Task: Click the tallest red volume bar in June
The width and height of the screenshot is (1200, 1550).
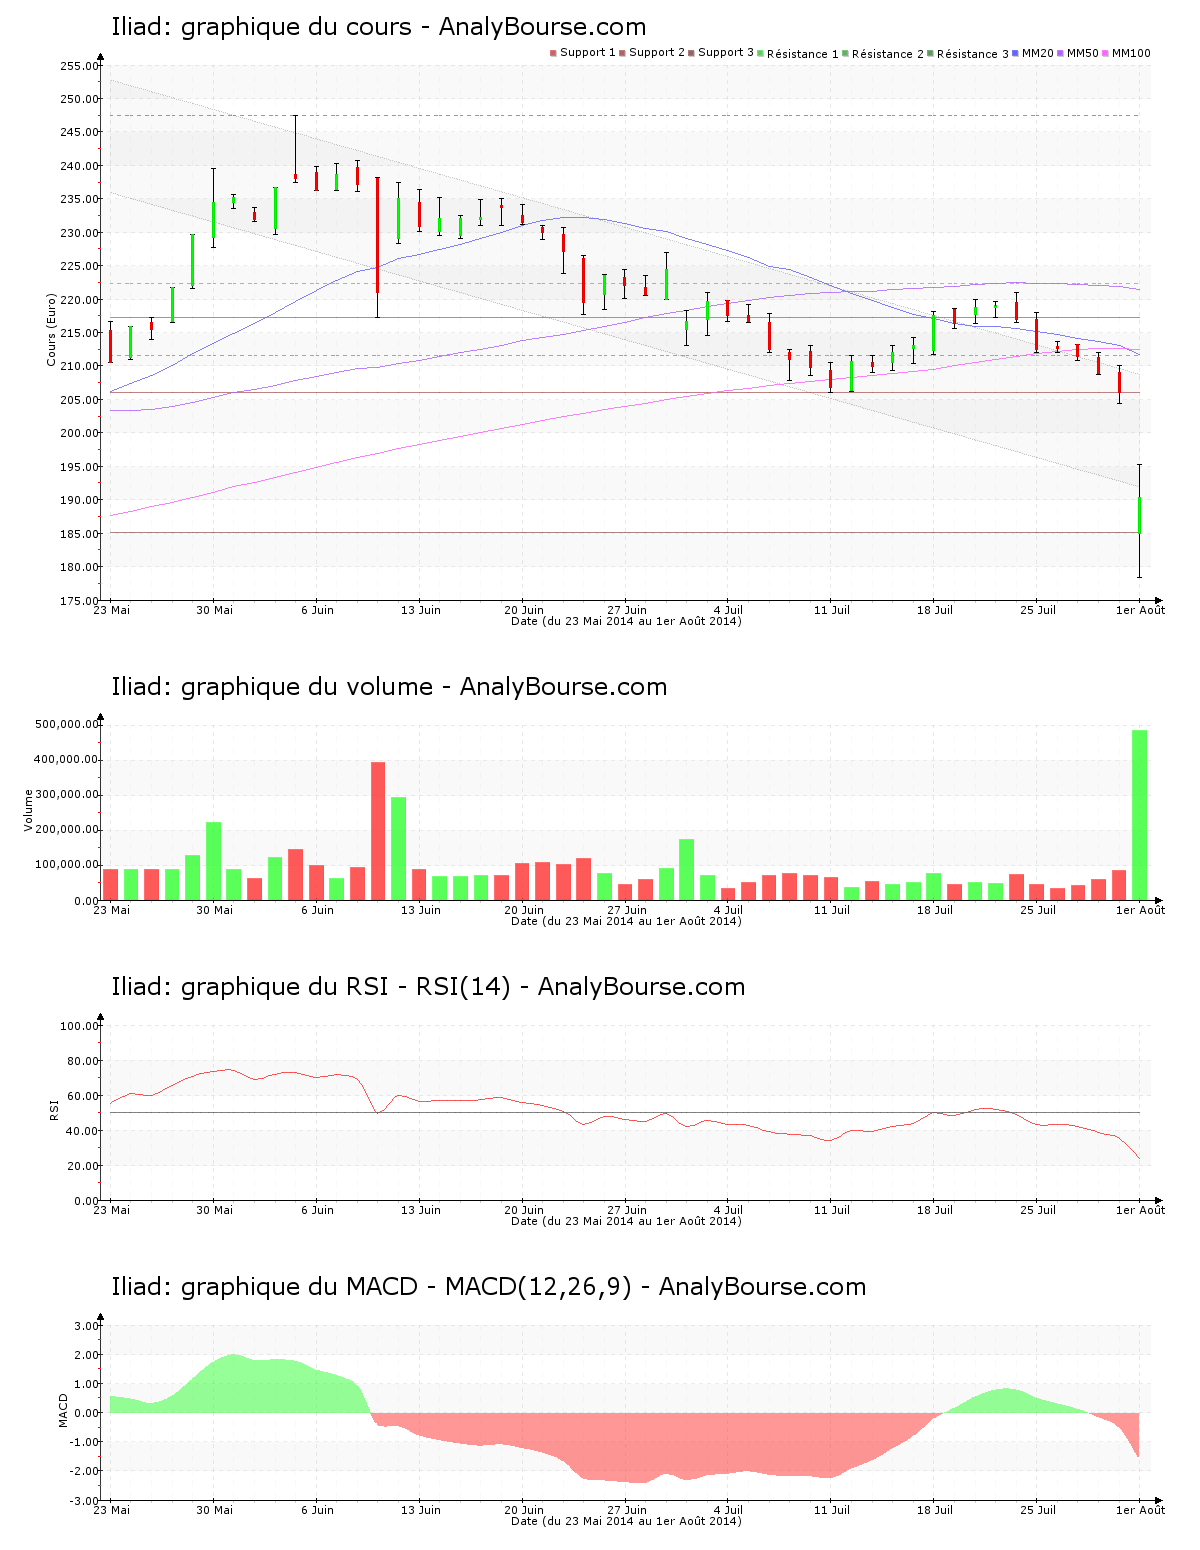Action: pos(378,831)
